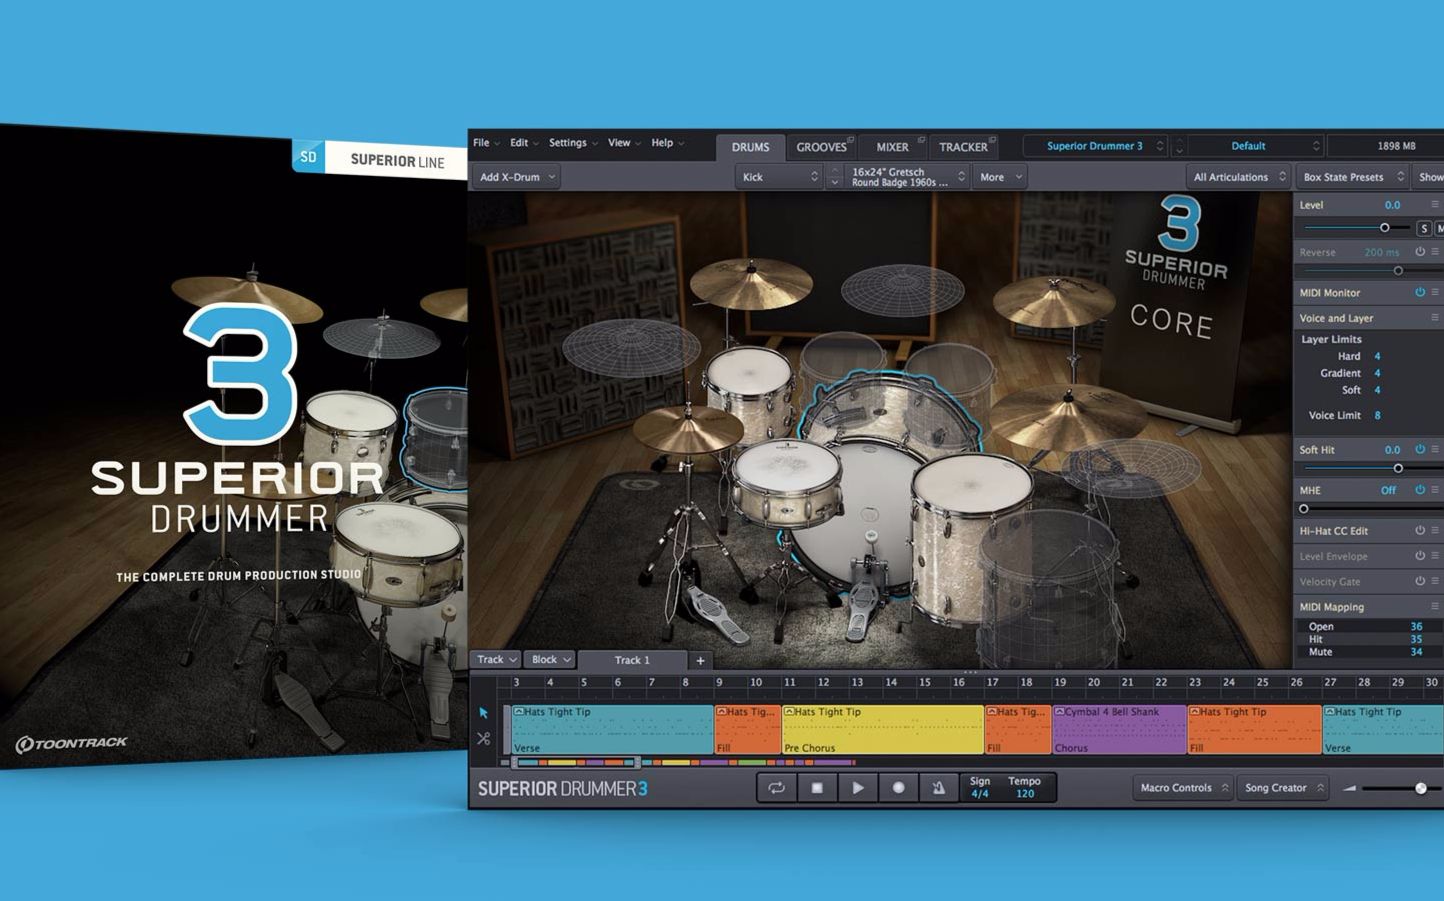Toggle Soft Hit power button
Viewport: 1444px width, 901px height.
[1420, 449]
